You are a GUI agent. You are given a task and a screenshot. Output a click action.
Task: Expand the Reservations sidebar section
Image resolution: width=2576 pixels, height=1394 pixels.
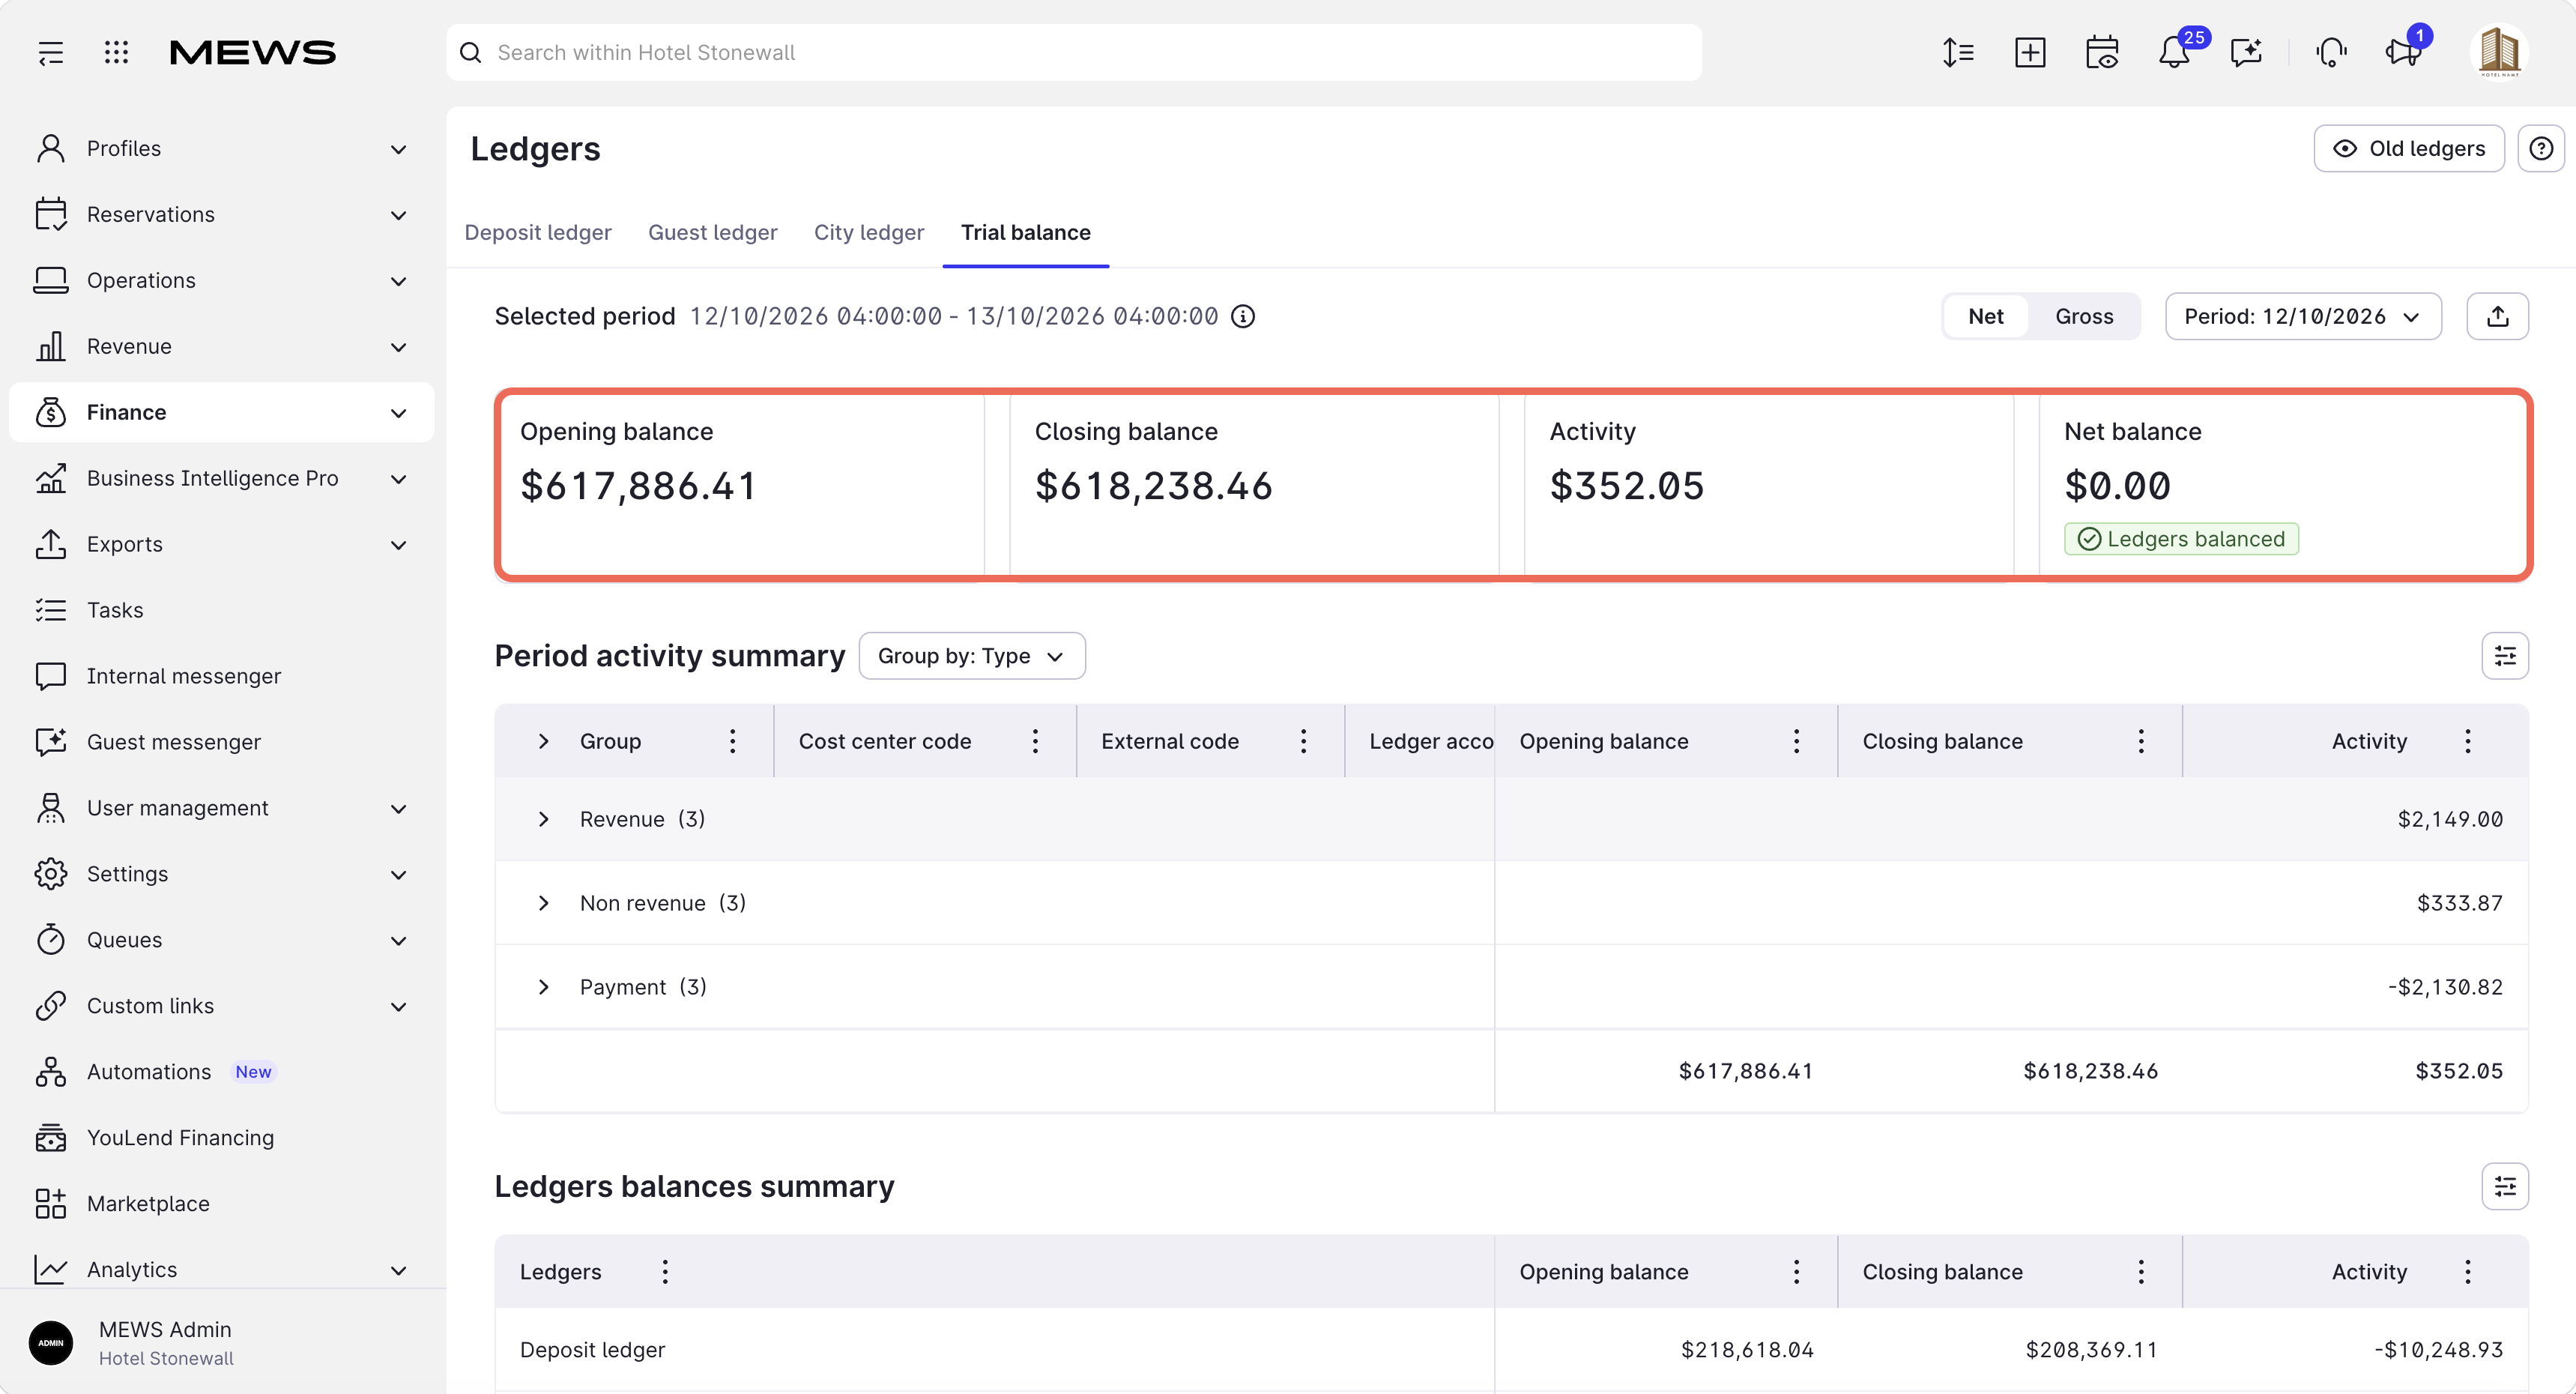222,215
